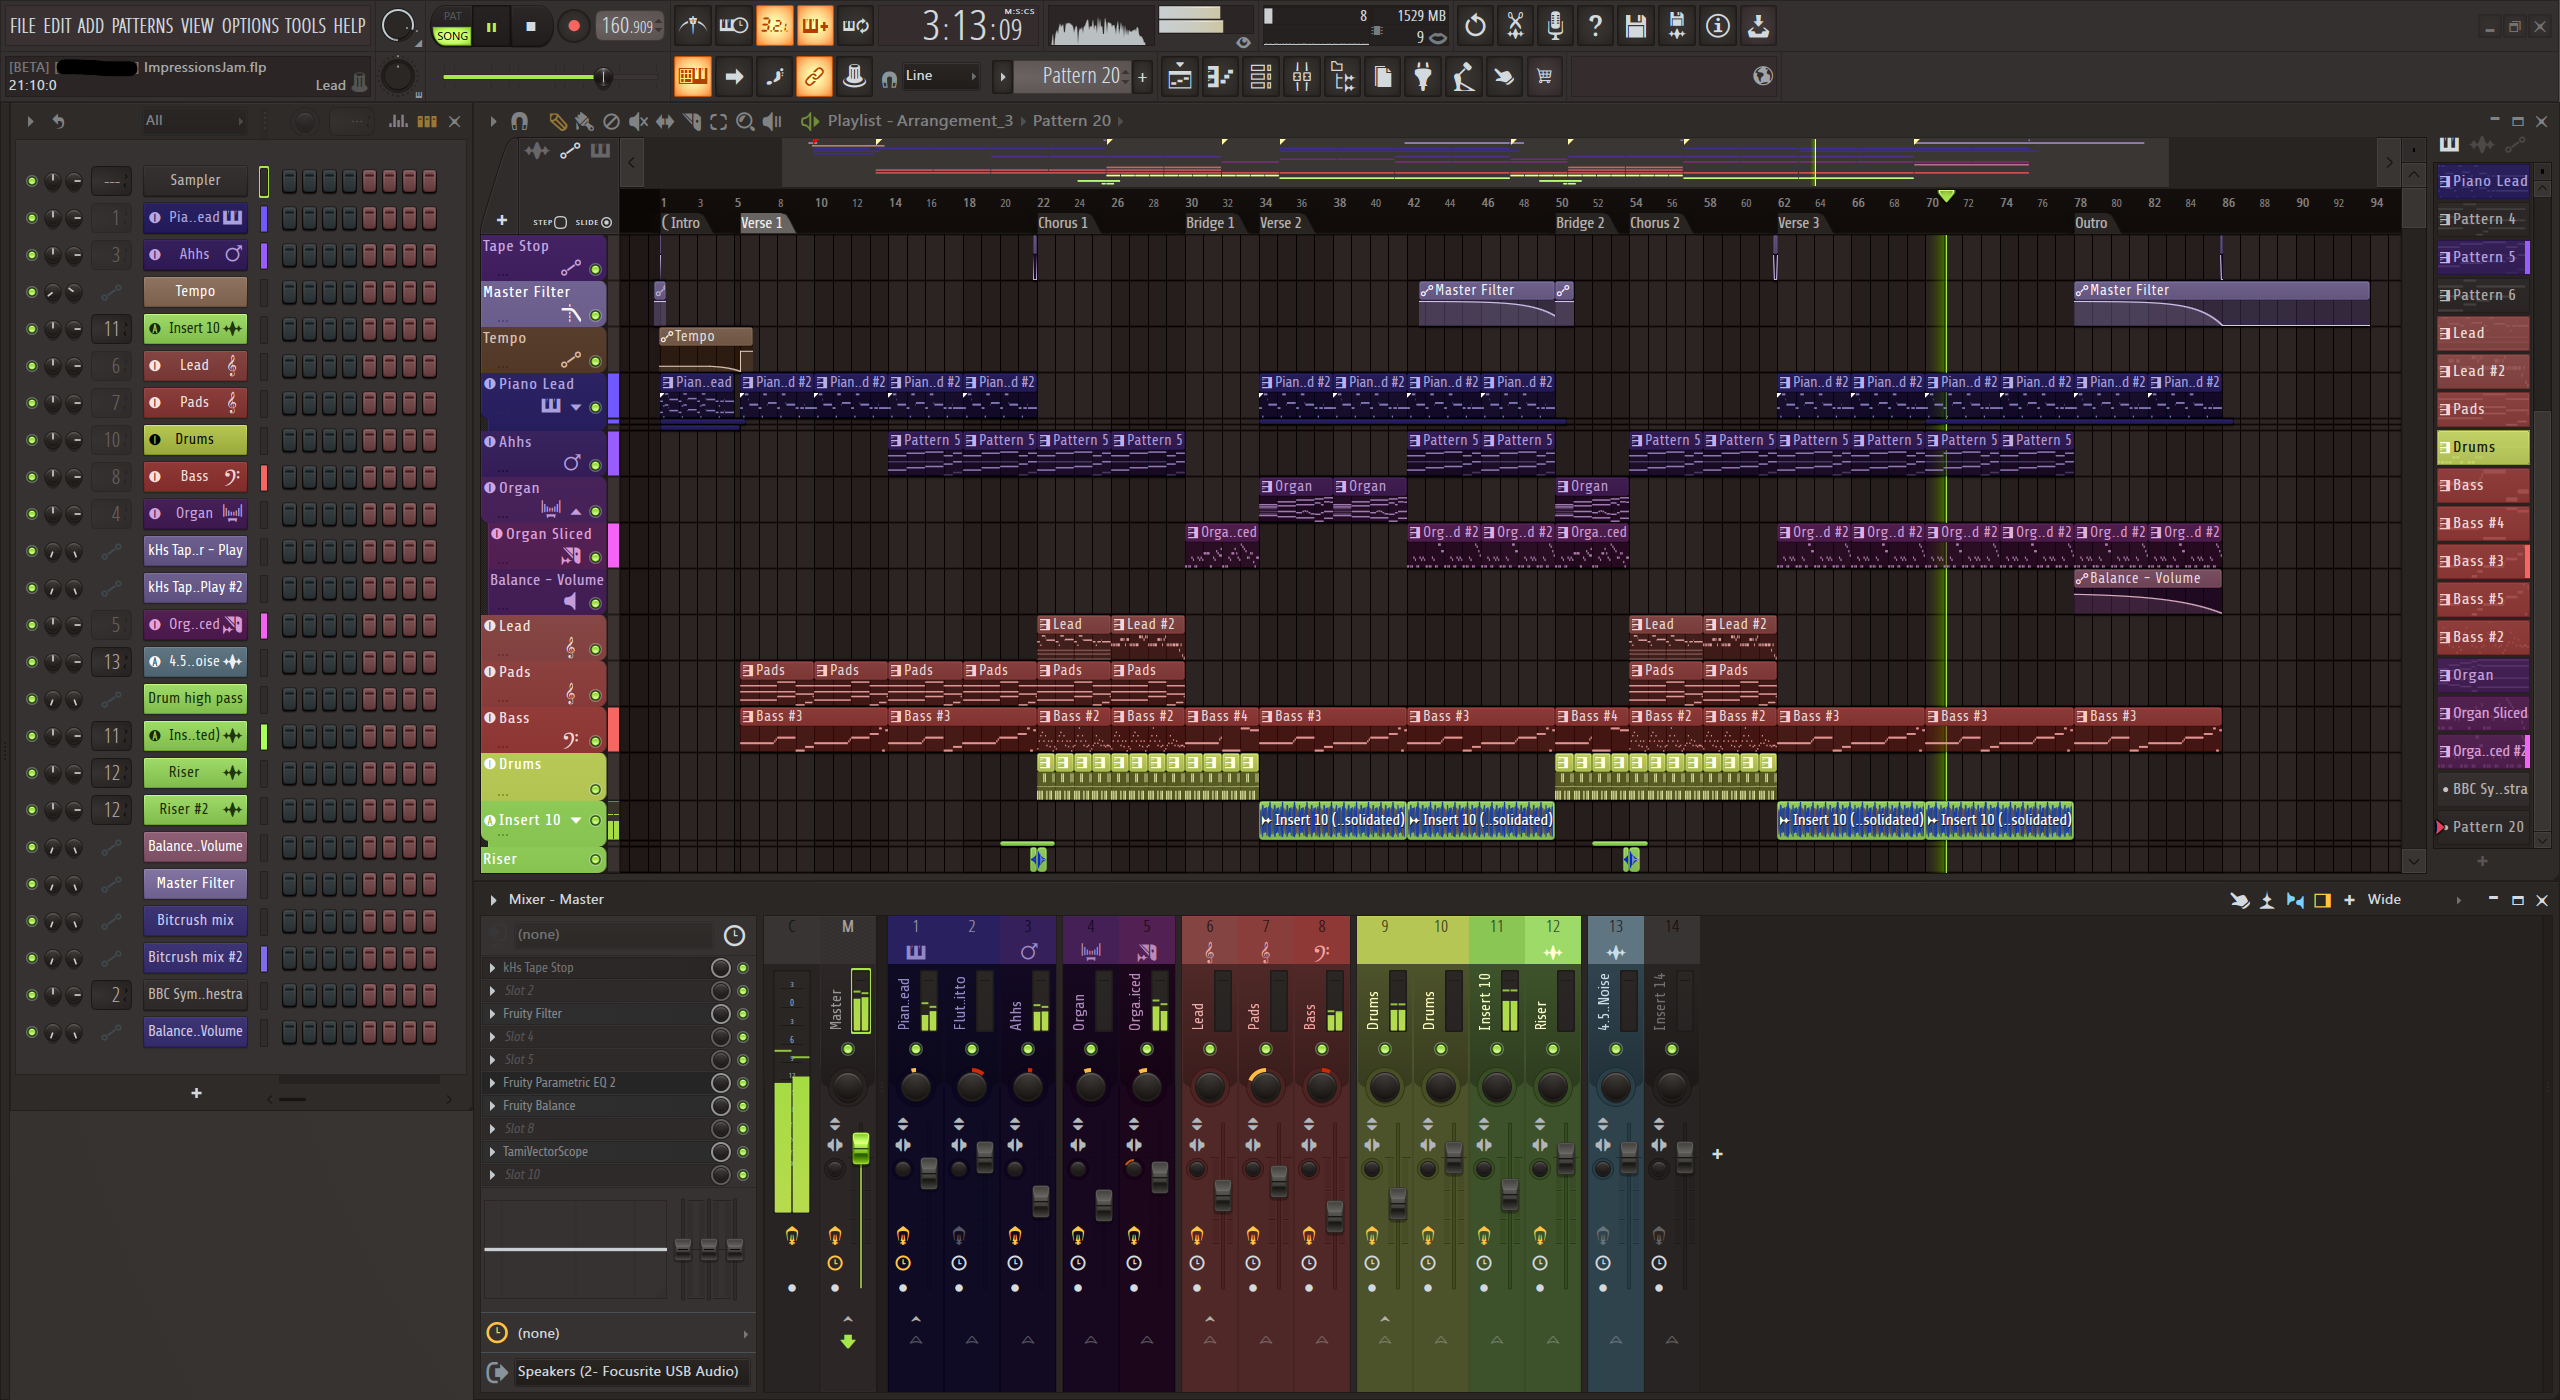
Task: Stop playback with the stop button
Action: 531,27
